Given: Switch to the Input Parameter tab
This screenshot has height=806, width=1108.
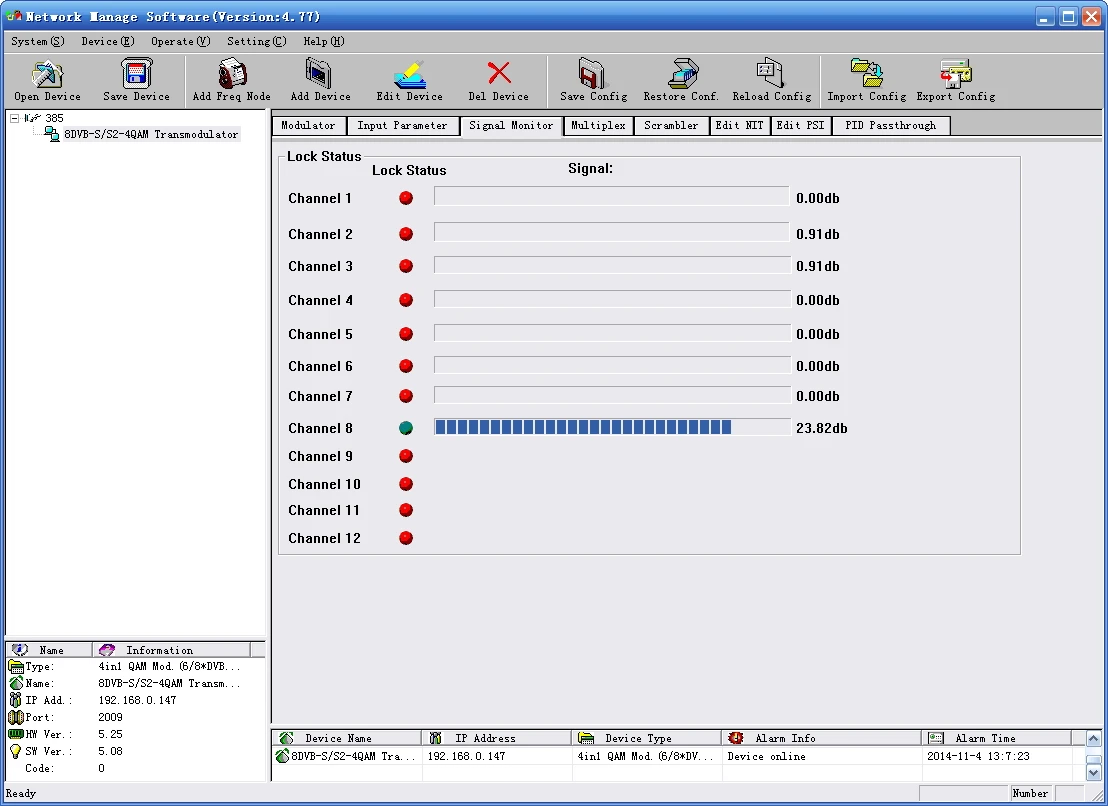Looking at the screenshot, I should [402, 126].
